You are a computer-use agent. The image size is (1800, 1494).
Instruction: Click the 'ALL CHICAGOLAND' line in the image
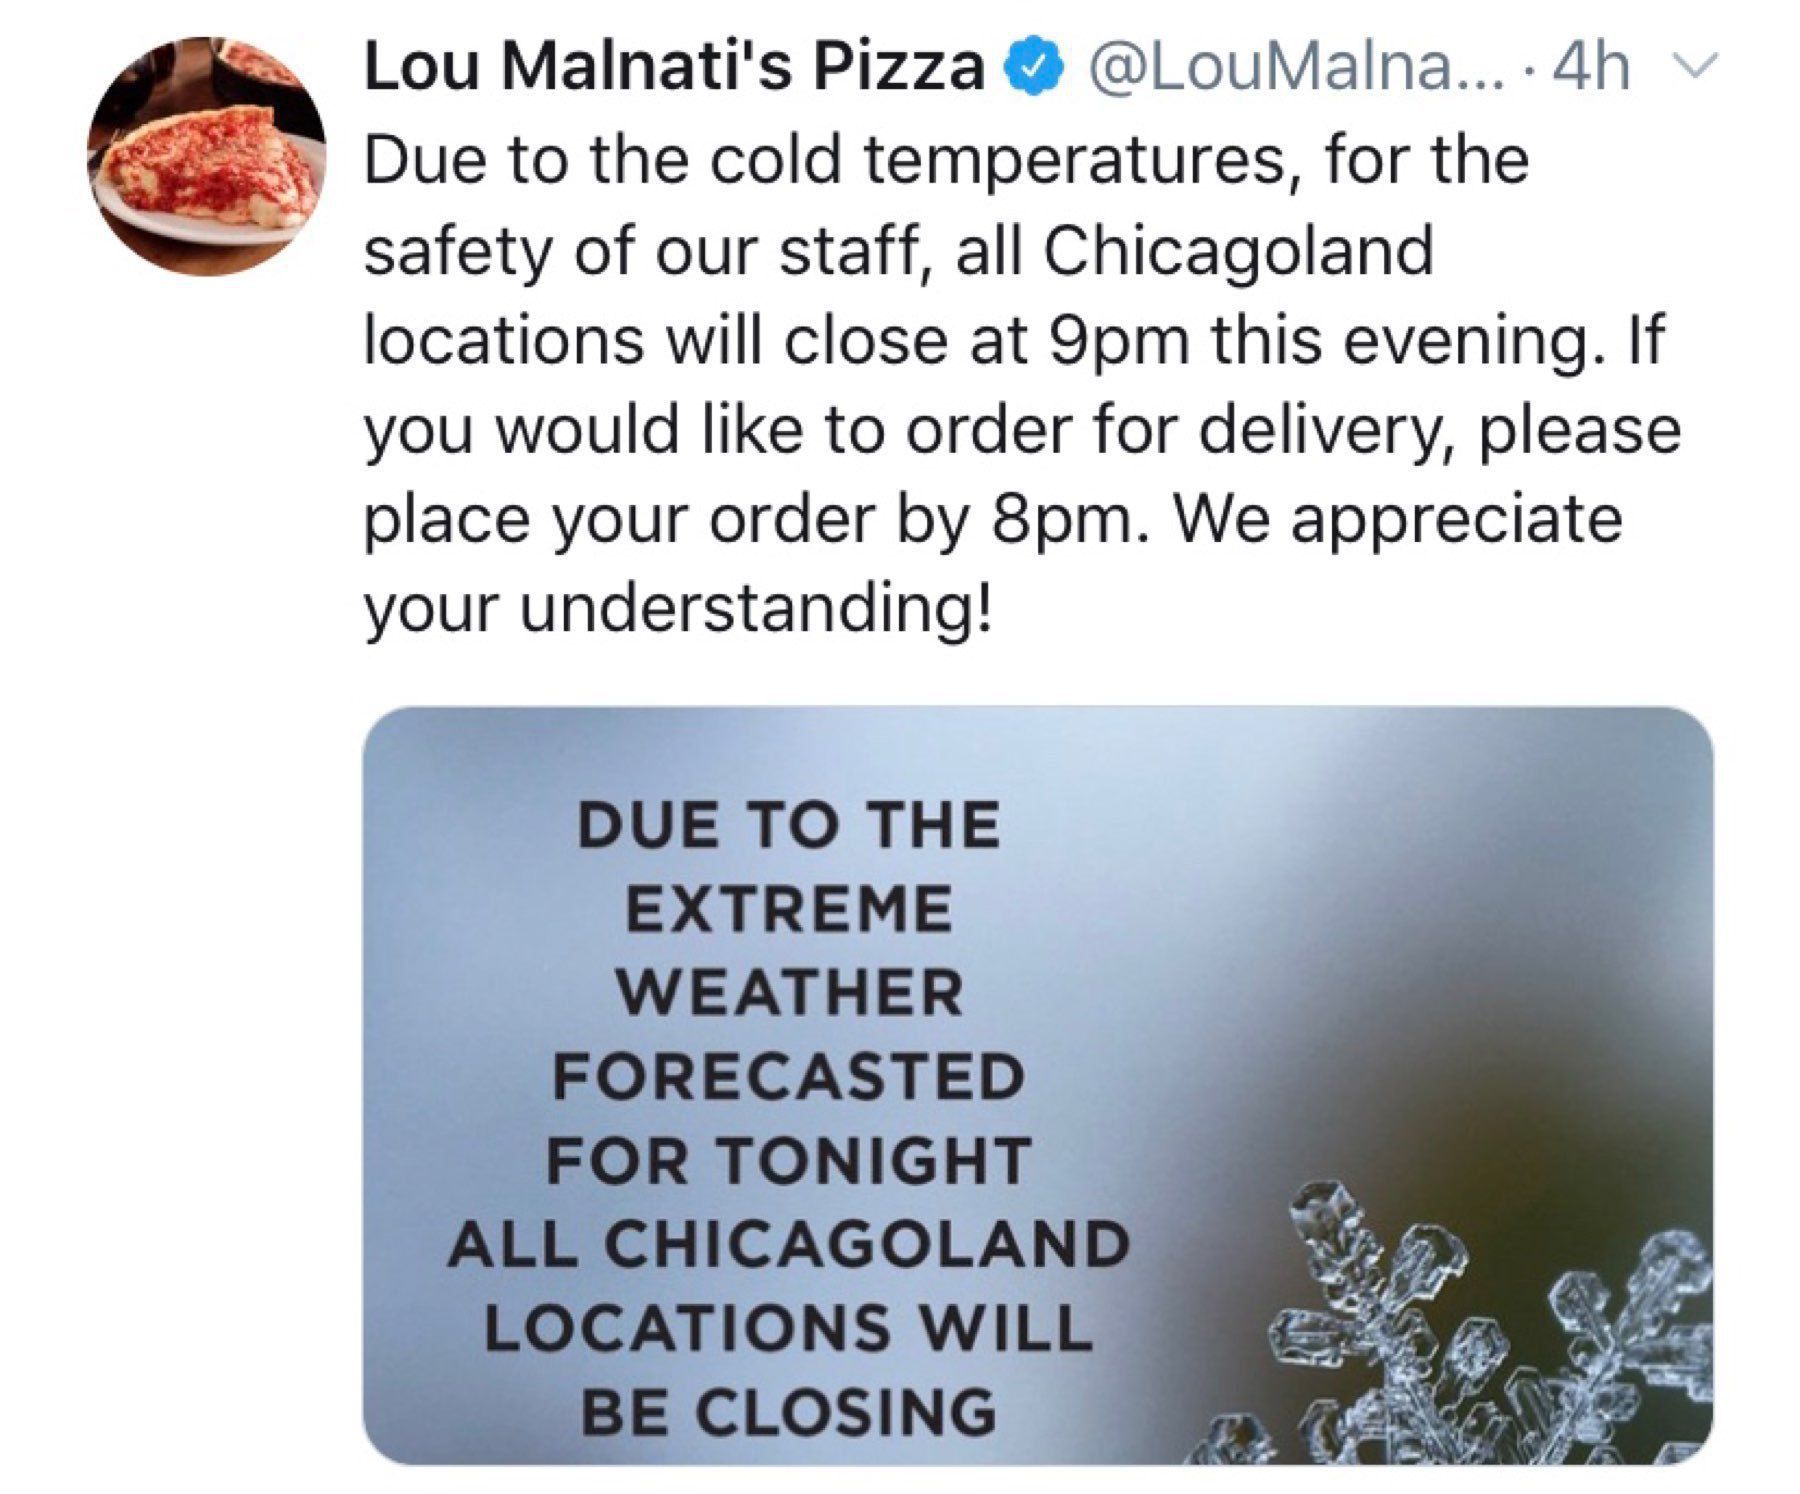tap(789, 1245)
